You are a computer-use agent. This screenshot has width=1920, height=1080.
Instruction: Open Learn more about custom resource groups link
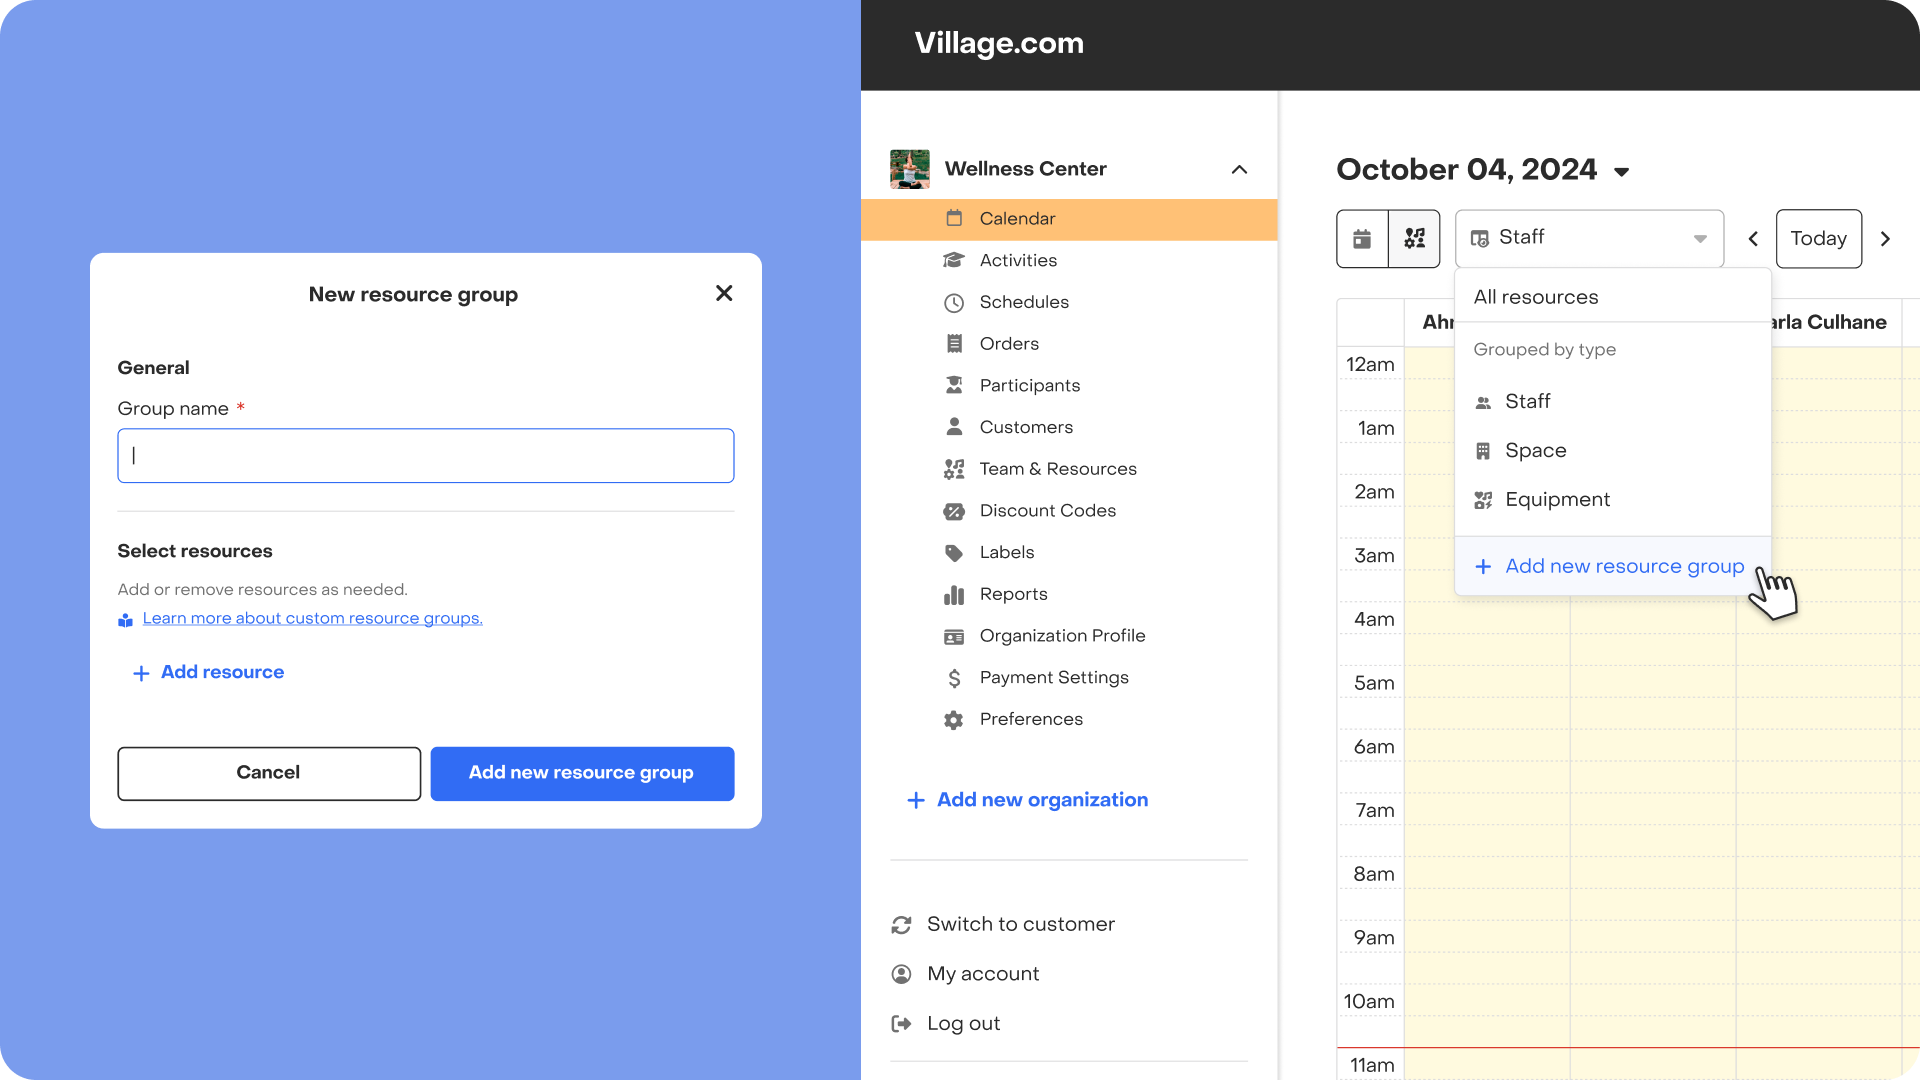[313, 618]
